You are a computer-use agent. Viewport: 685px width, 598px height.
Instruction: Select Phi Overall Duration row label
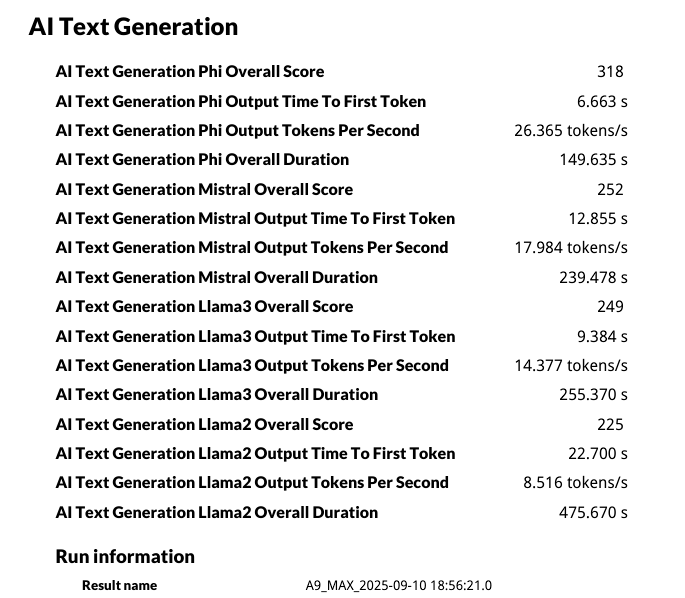[x=202, y=159]
